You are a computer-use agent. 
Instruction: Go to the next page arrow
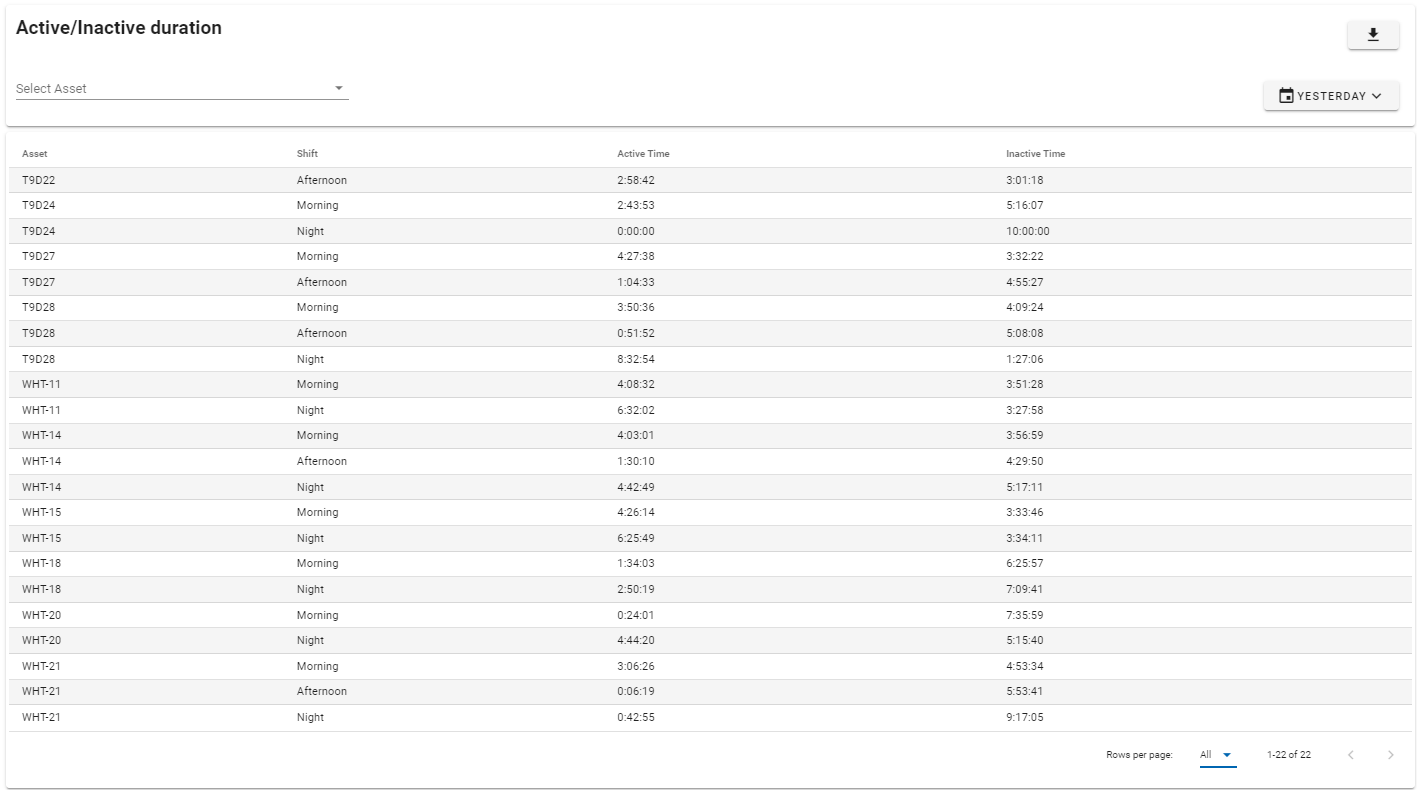tap(1390, 755)
